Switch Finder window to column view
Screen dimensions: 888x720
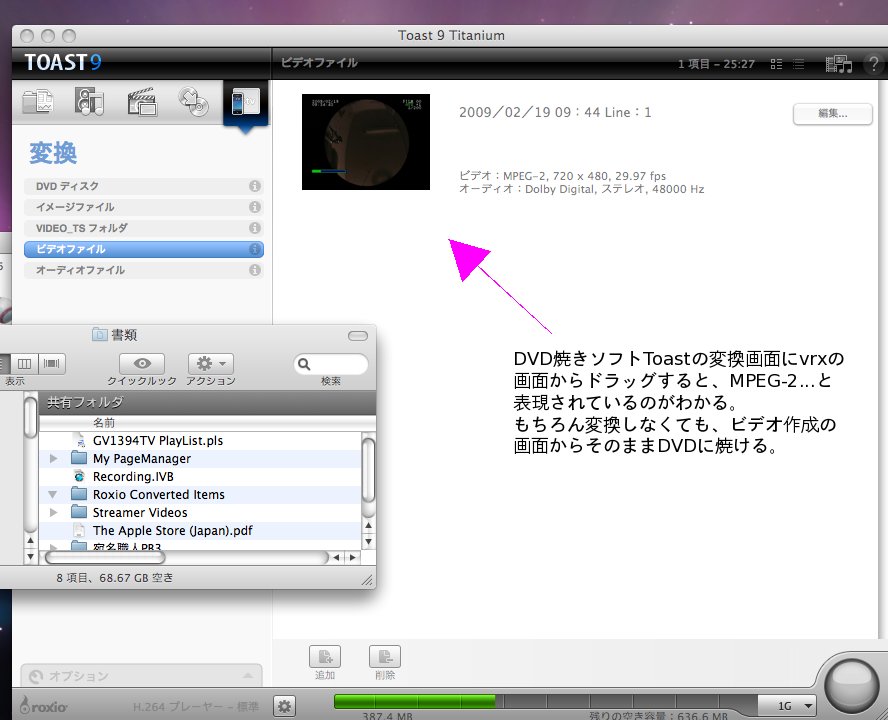[24, 364]
